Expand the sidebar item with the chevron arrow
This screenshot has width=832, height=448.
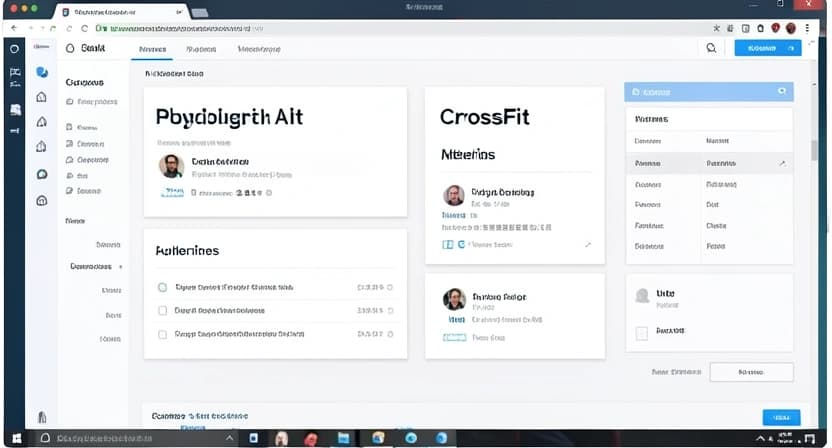click(x=121, y=267)
